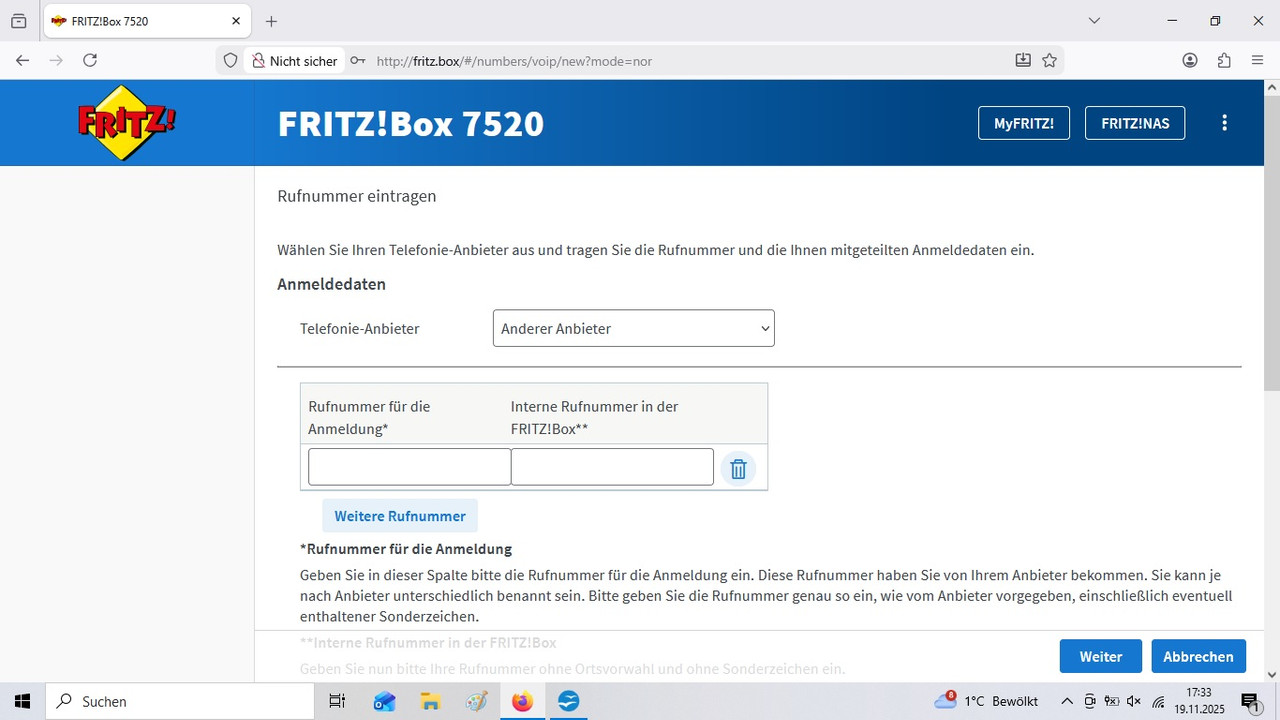Click the FRITZ!NAS button
1280x720 pixels.
[1135, 123]
